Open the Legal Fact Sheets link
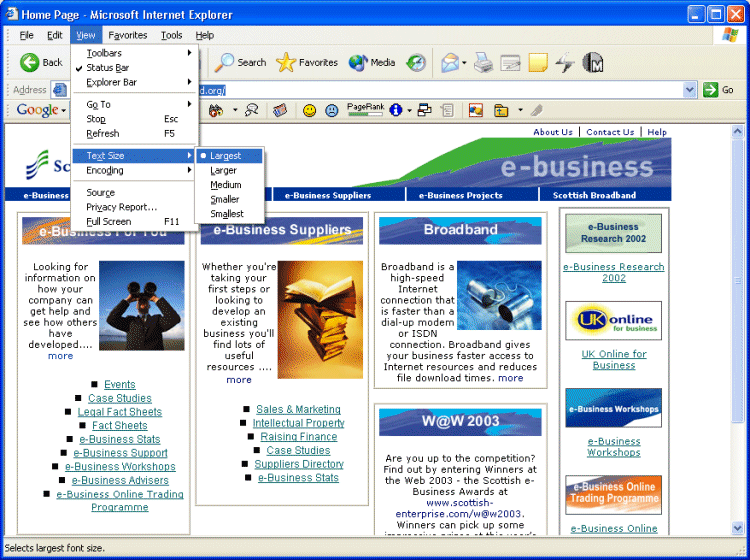 (x=120, y=412)
